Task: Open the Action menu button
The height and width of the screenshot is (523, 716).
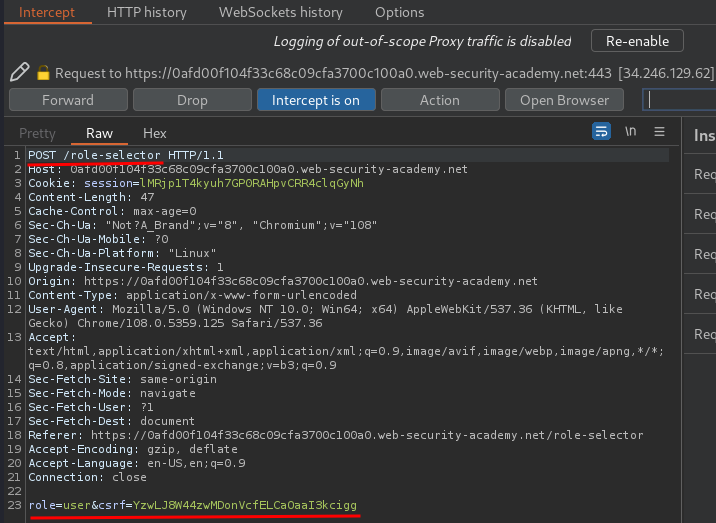Action: (440, 100)
